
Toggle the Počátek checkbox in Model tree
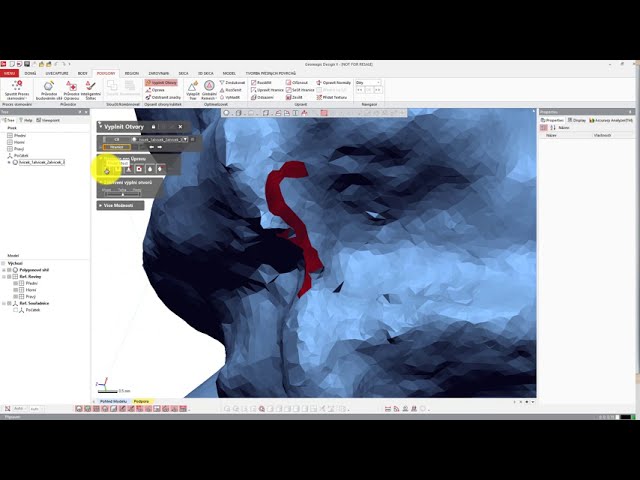point(16,310)
